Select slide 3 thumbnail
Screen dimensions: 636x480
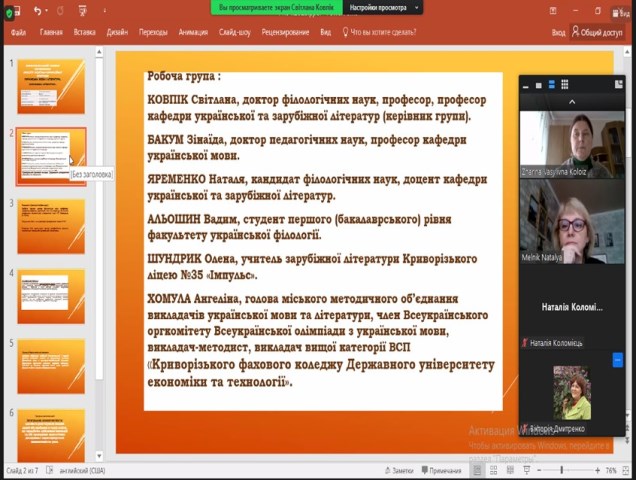pos(51,226)
